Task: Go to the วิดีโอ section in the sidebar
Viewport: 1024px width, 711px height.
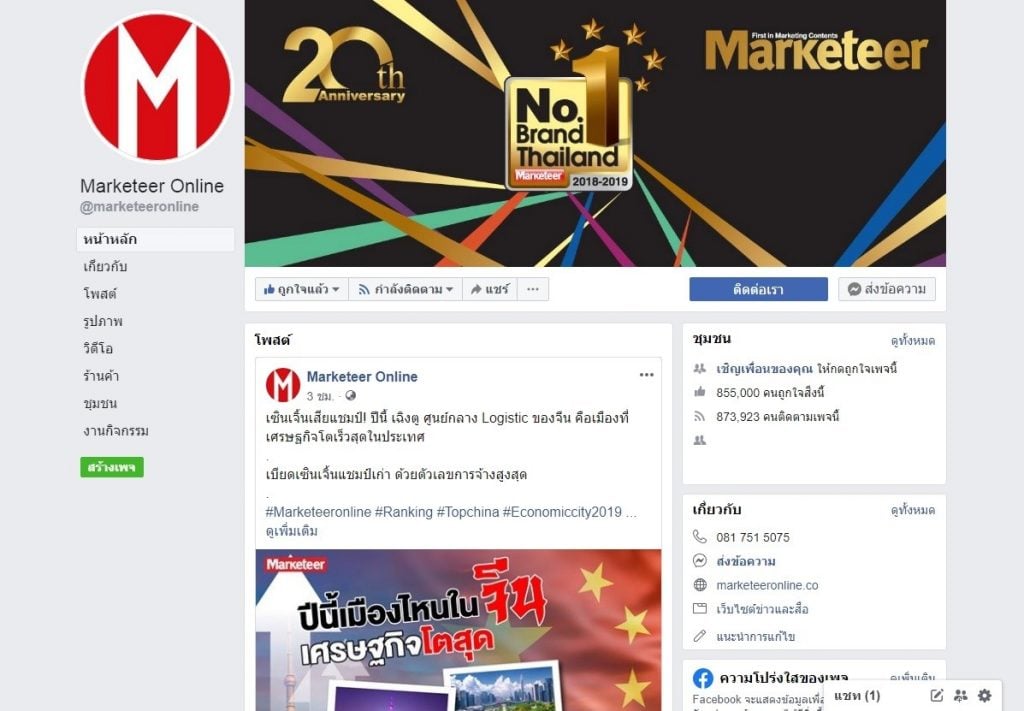Action: (98, 349)
